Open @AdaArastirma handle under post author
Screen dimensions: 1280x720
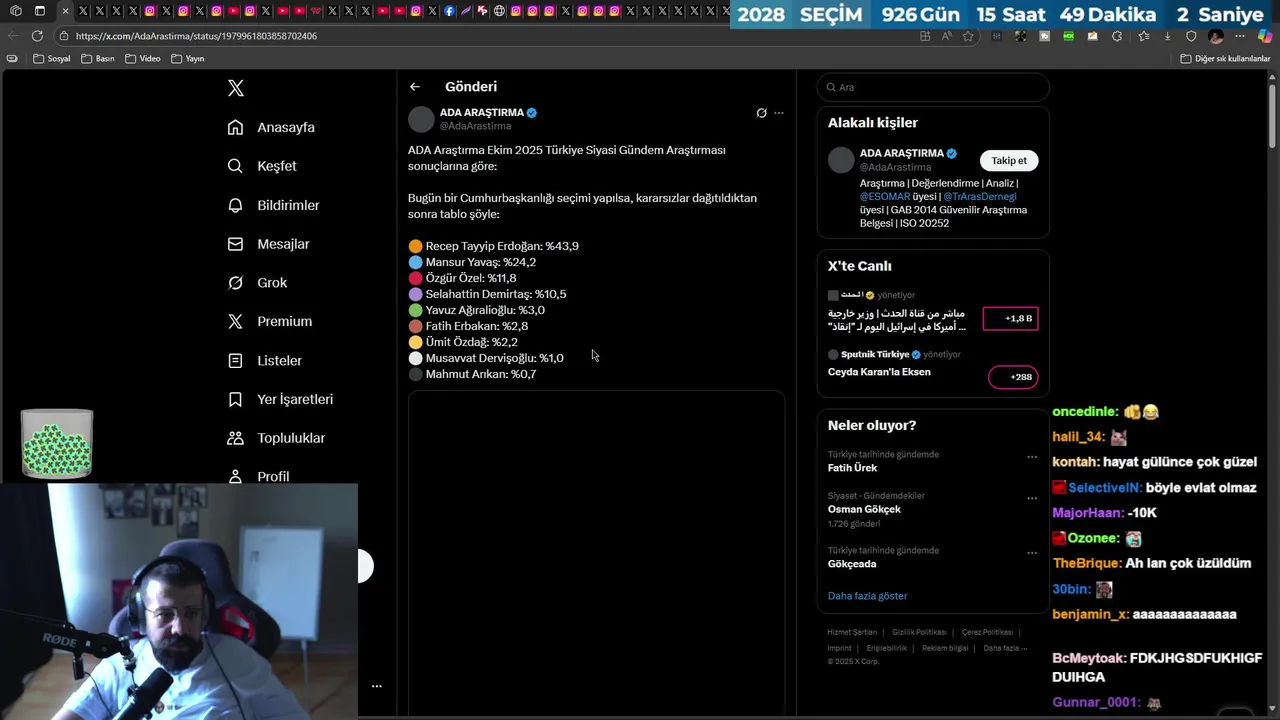point(475,126)
